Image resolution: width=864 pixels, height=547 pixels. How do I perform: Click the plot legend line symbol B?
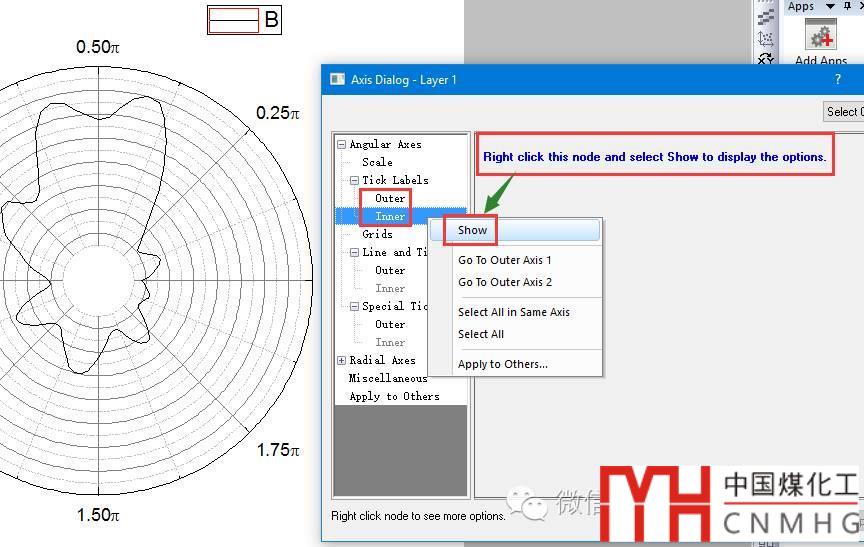click(233, 20)
